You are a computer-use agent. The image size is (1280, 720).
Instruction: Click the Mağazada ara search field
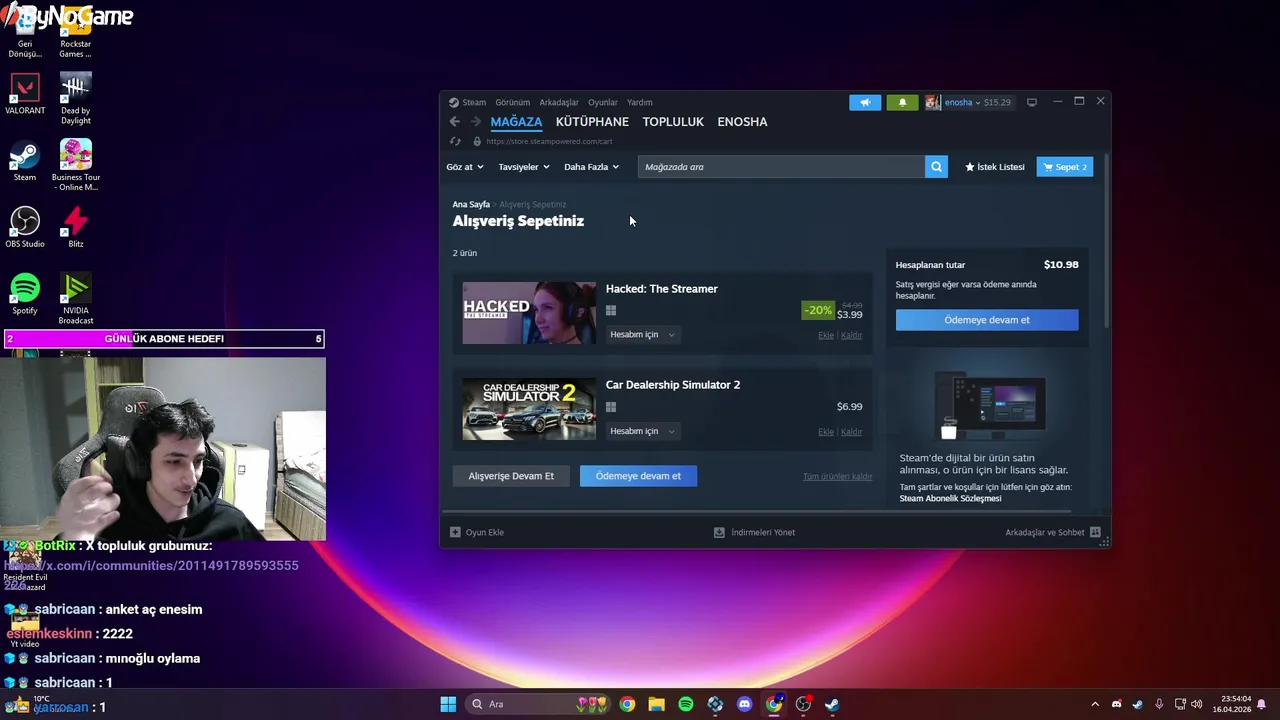click(x=781, y=167)
